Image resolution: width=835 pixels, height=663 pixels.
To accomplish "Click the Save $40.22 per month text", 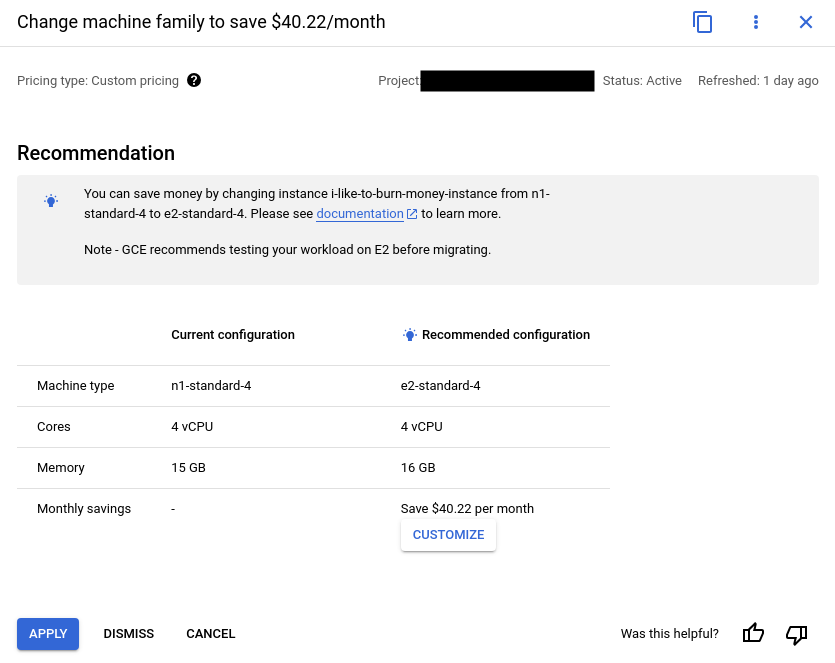I will (x=467, y=508).
